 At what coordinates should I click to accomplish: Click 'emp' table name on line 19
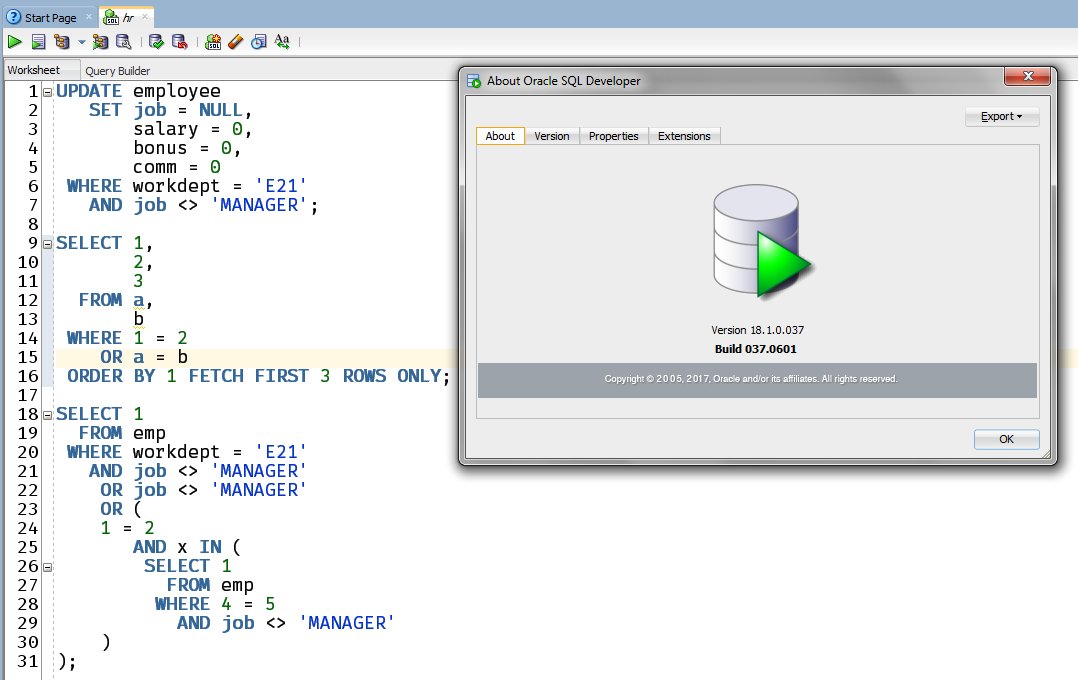coord(149,433)
